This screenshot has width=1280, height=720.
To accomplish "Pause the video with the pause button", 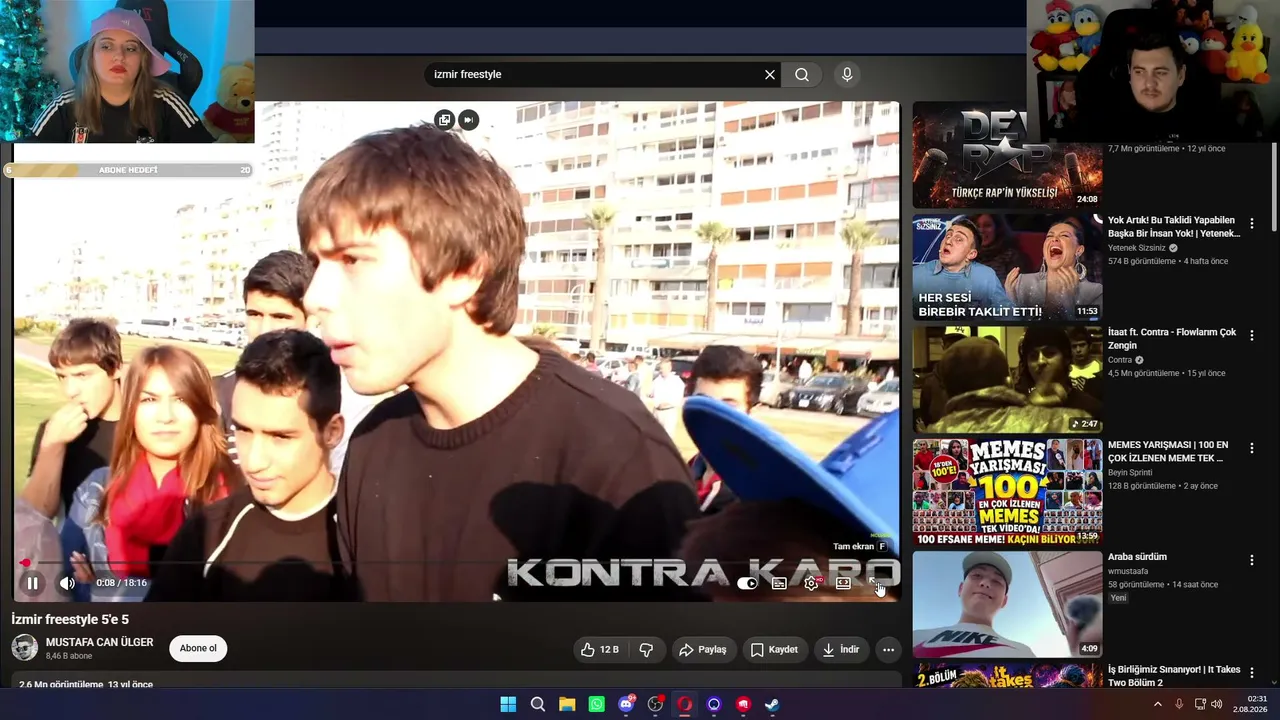I will (32, 583).
